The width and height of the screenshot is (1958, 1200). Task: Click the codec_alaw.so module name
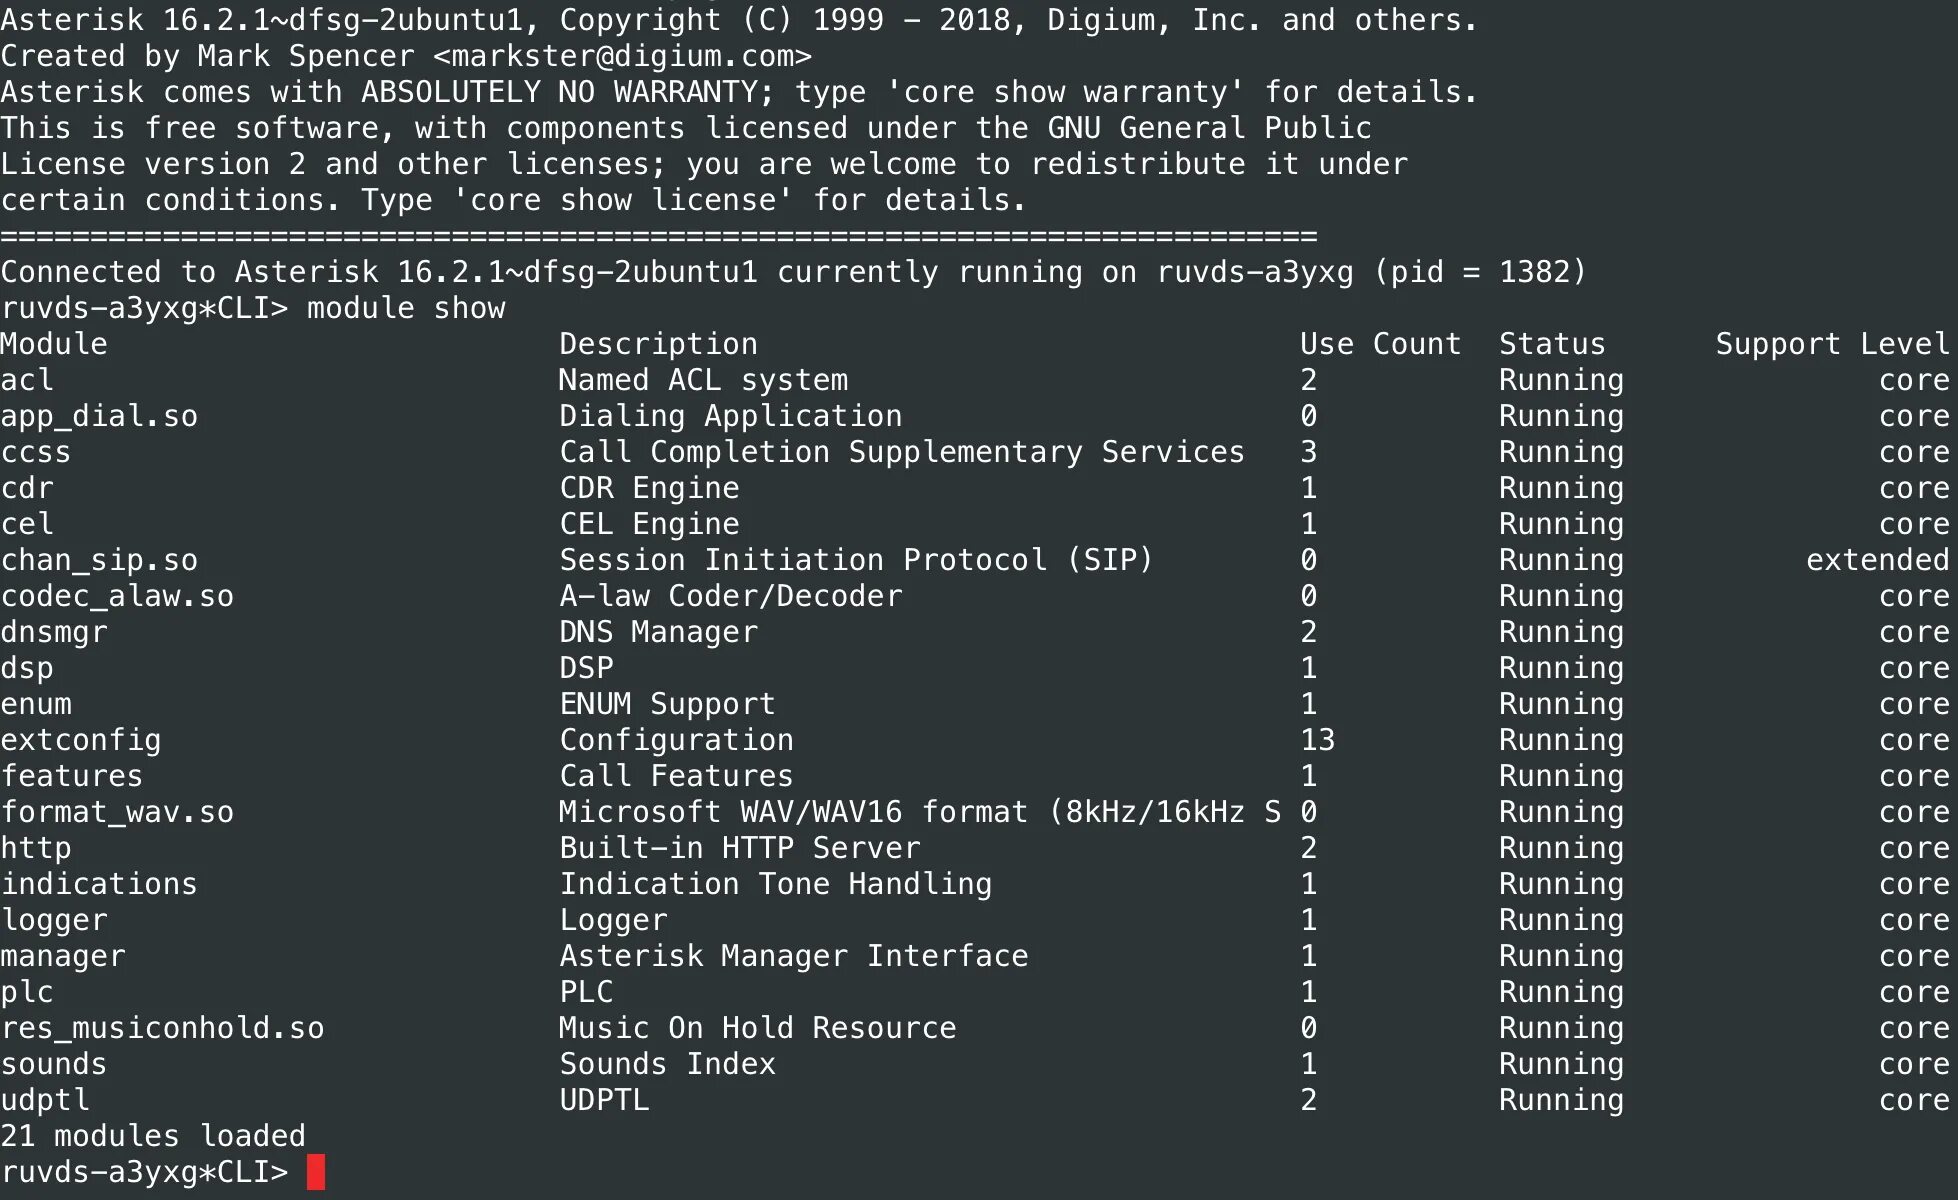click(117, 596)
